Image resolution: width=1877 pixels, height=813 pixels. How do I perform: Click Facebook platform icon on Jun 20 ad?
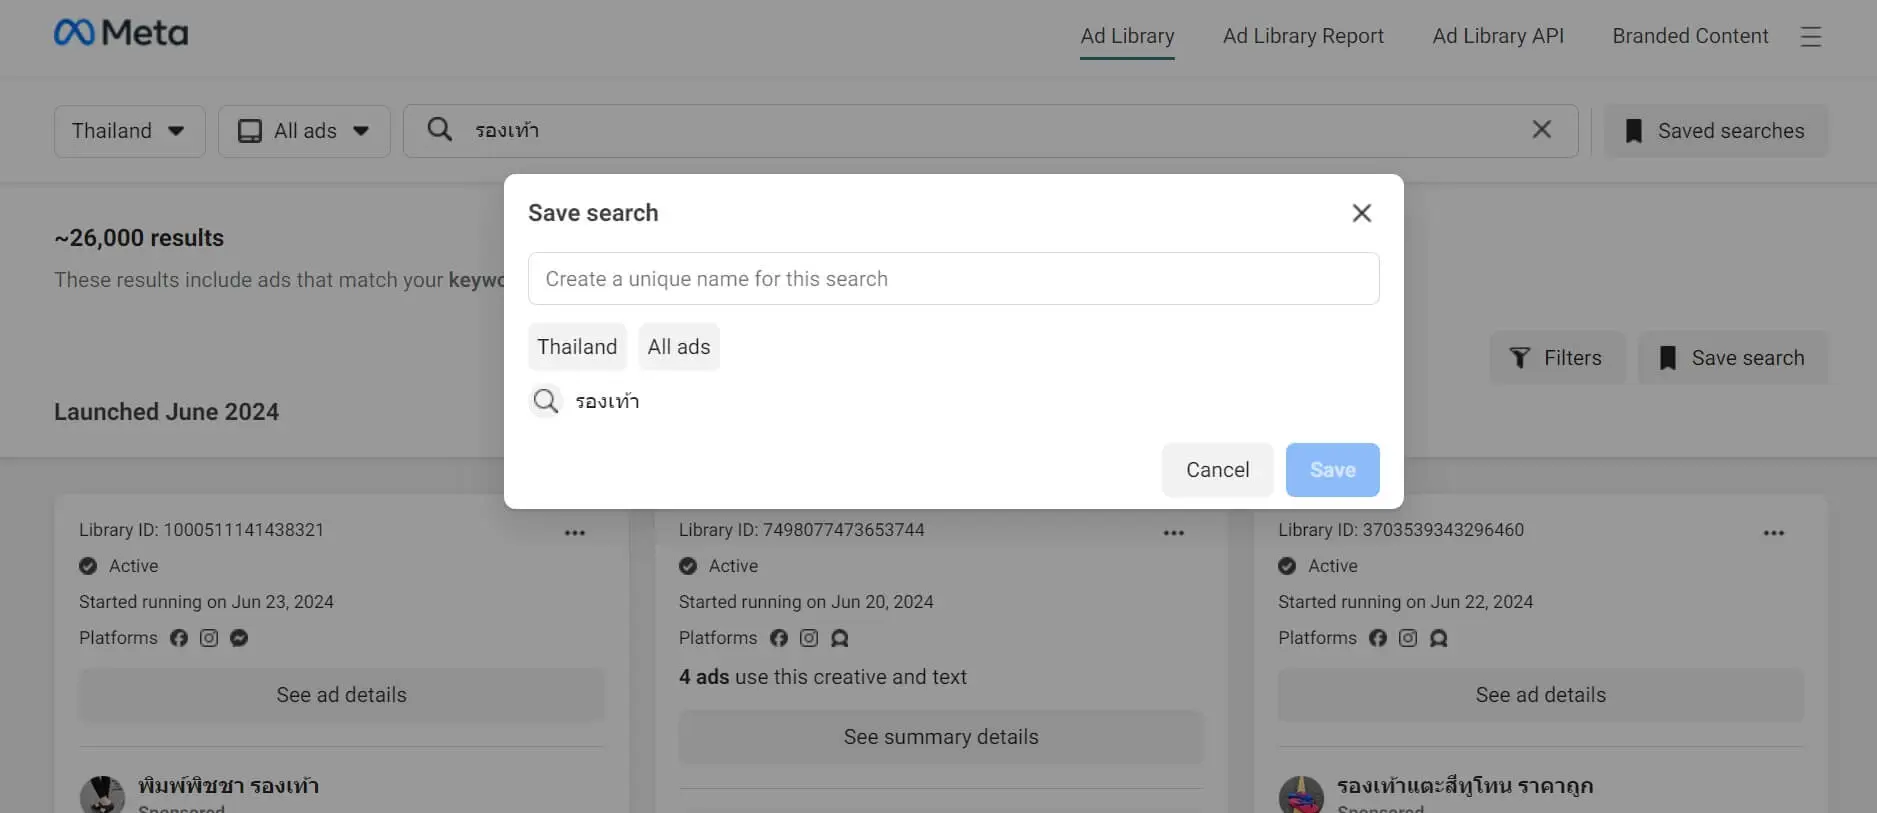click(779, 638)
